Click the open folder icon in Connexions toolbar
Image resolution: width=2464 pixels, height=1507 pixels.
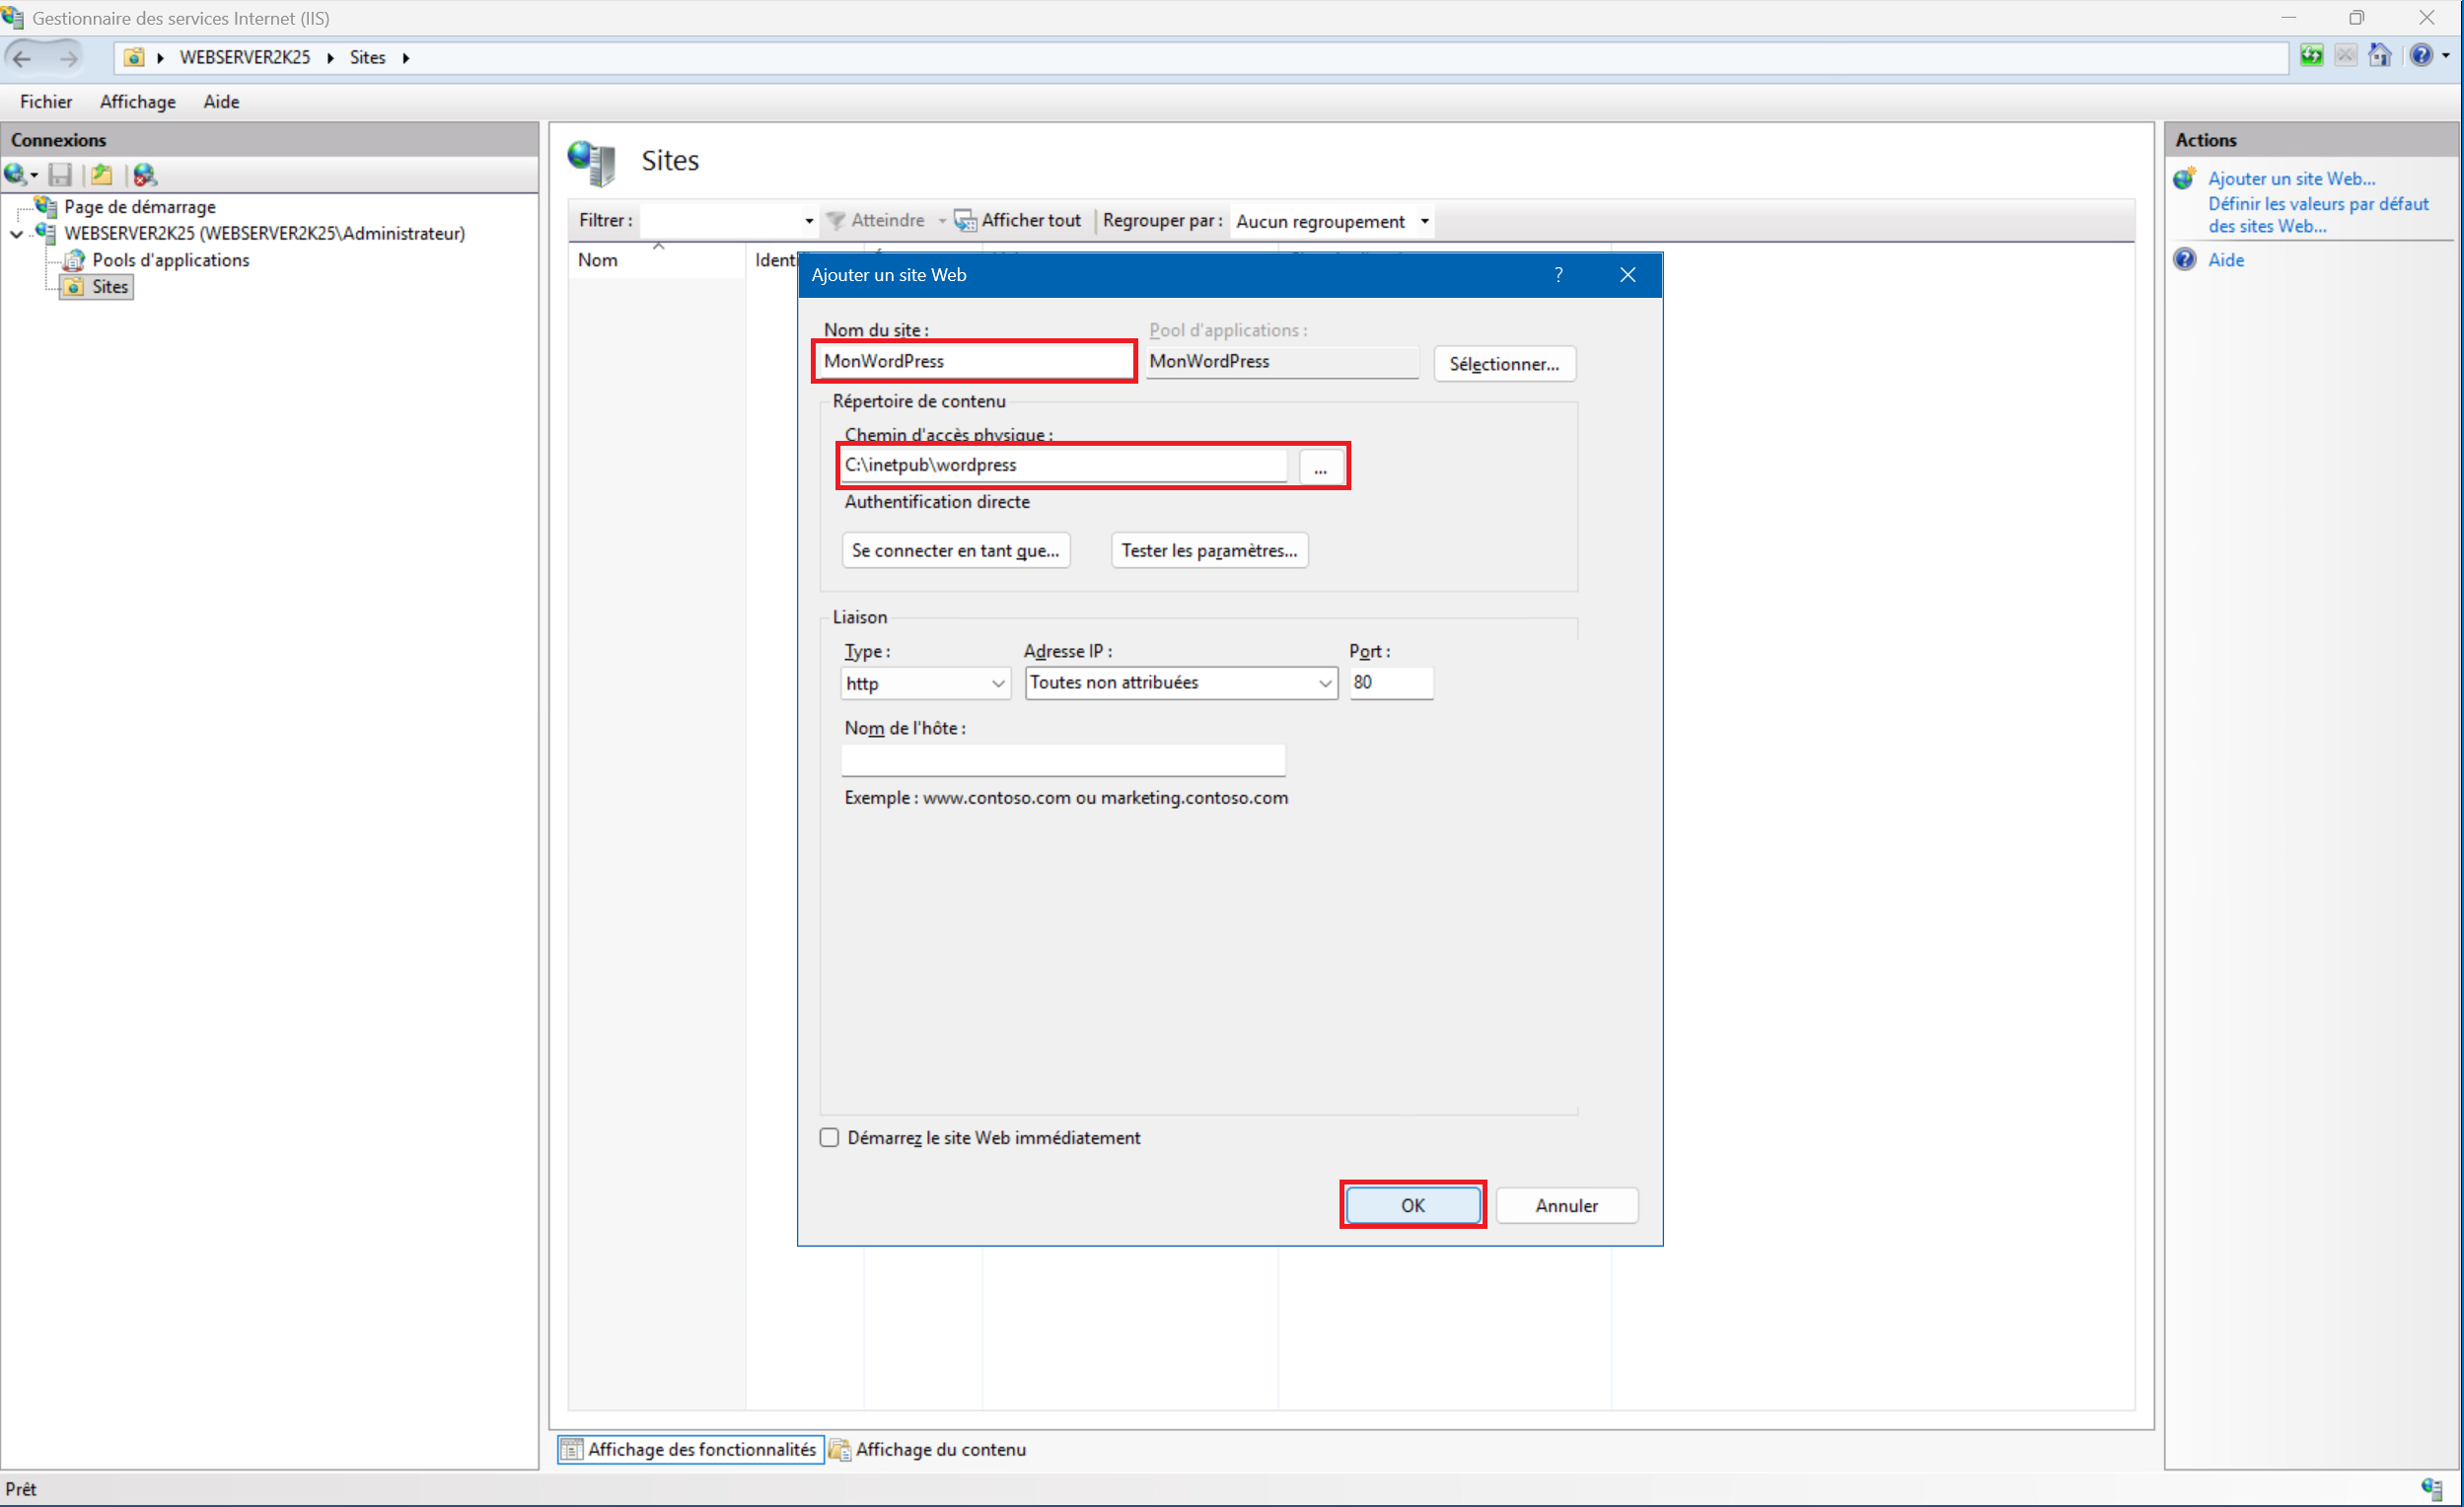[x=101, y=175]
